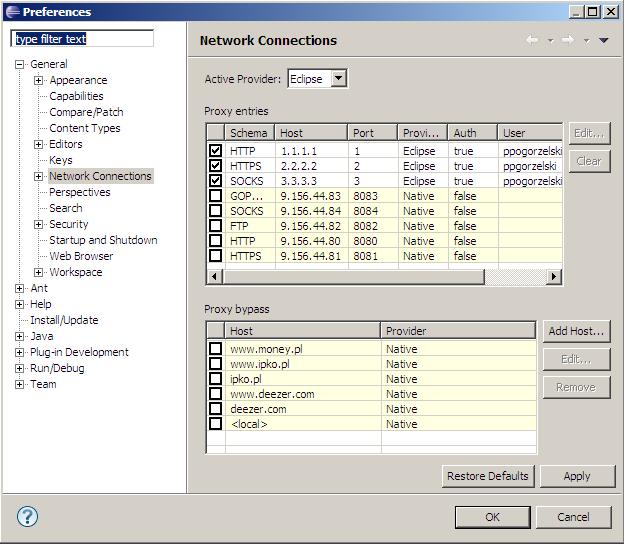The width and height of the screenshot is (624, 544).
Task: Expand the Team node
Action: pyautogui.click(x=19, y=384)
